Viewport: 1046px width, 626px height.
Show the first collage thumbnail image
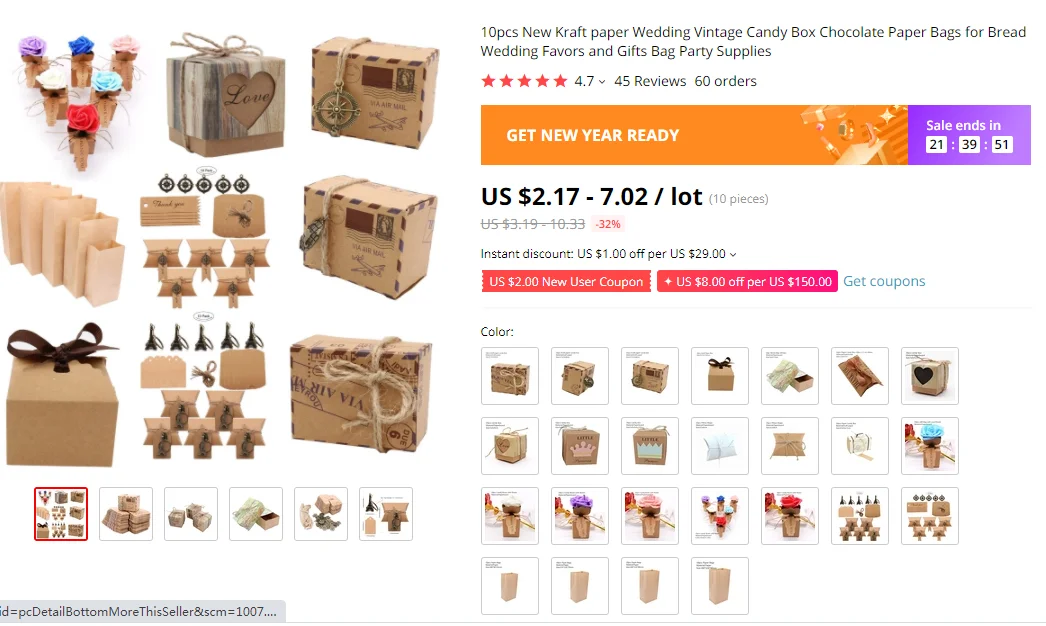click(61, 514)
